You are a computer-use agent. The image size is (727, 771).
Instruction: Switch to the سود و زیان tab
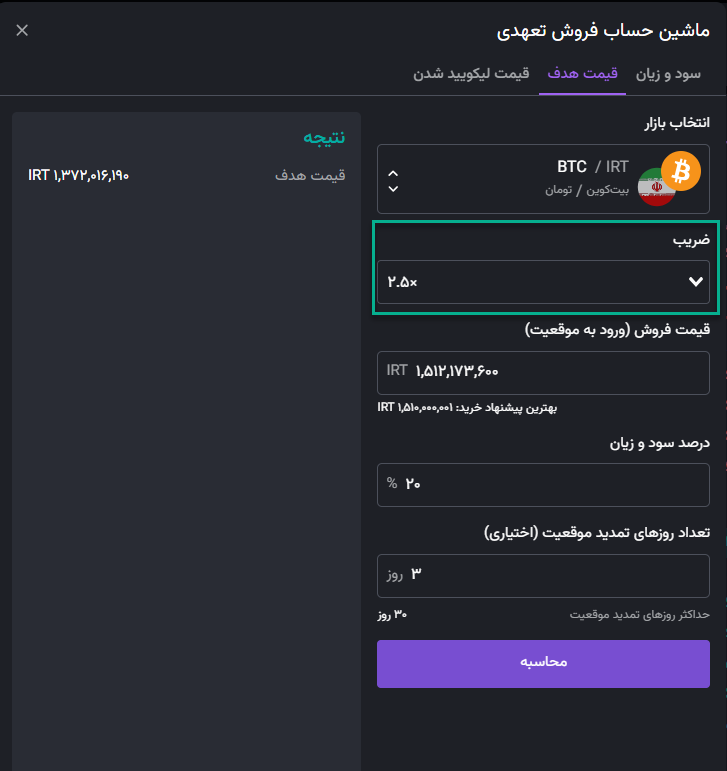click(x=668, y=74)
